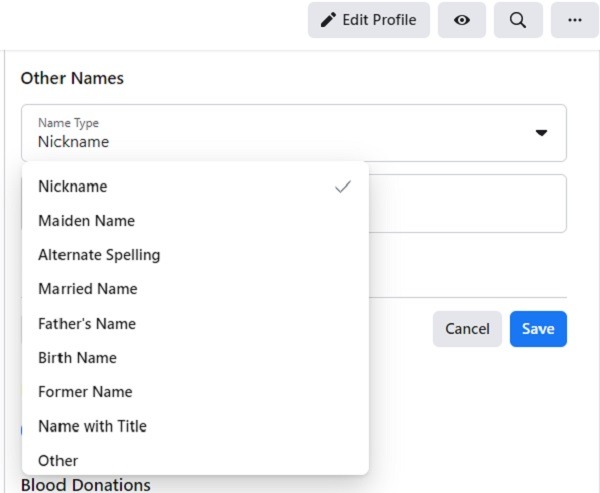Viewport: 600px width, 493px height.
Task: Save the other name
Action: (538, 329)
